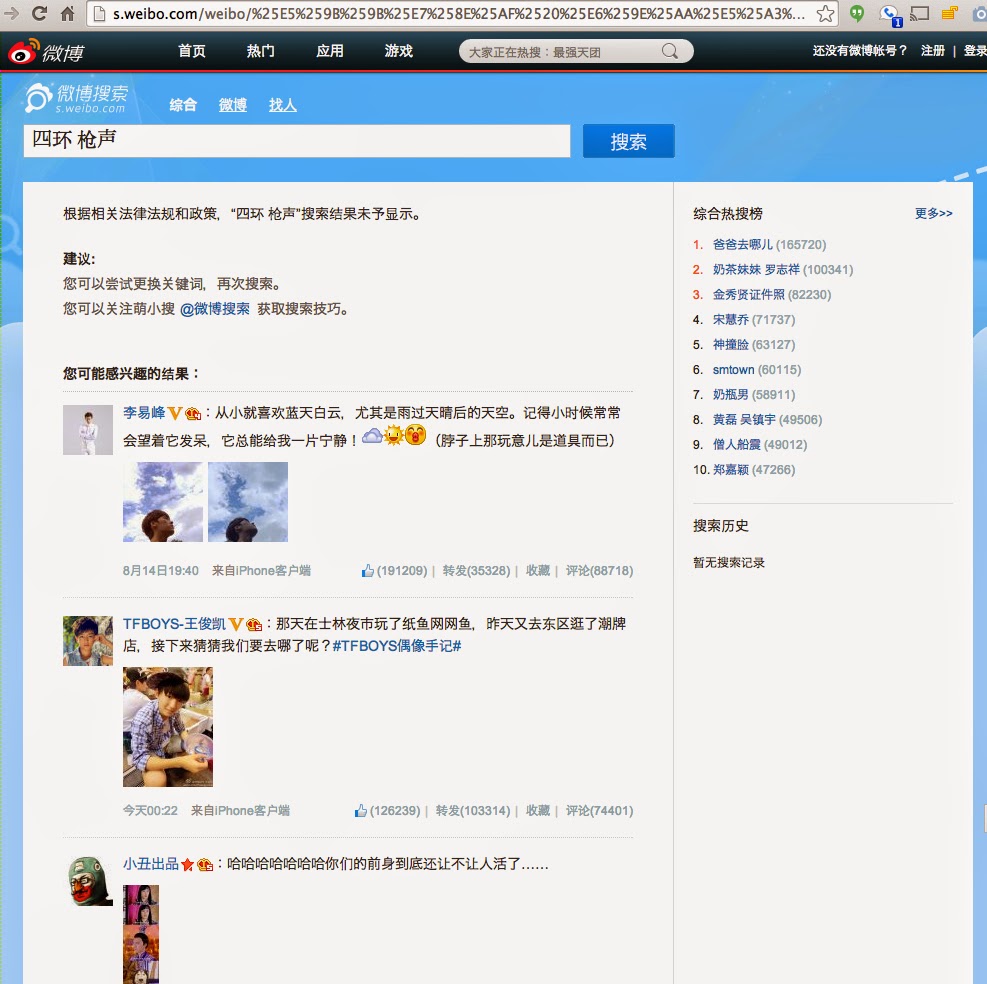Click the page icon in the address bar

pyautogui.click(x=99, y=13)
